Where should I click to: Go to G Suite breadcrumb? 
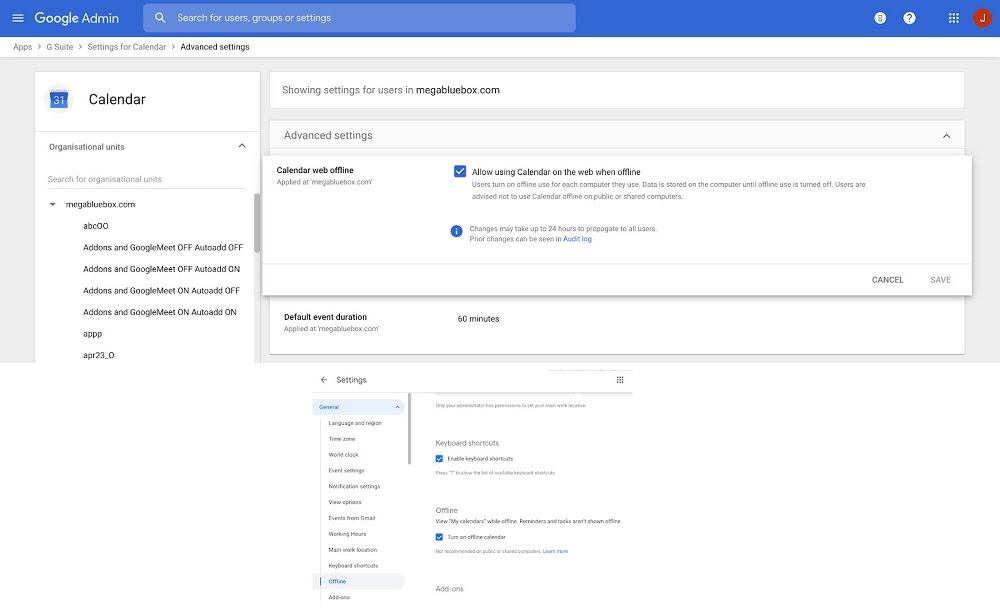pos(59,47)
